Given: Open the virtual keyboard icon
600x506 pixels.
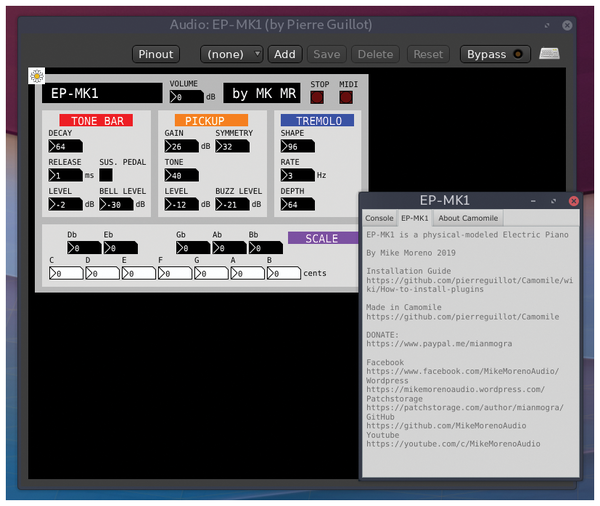Looking at the screenshot, I should point(549,54).
